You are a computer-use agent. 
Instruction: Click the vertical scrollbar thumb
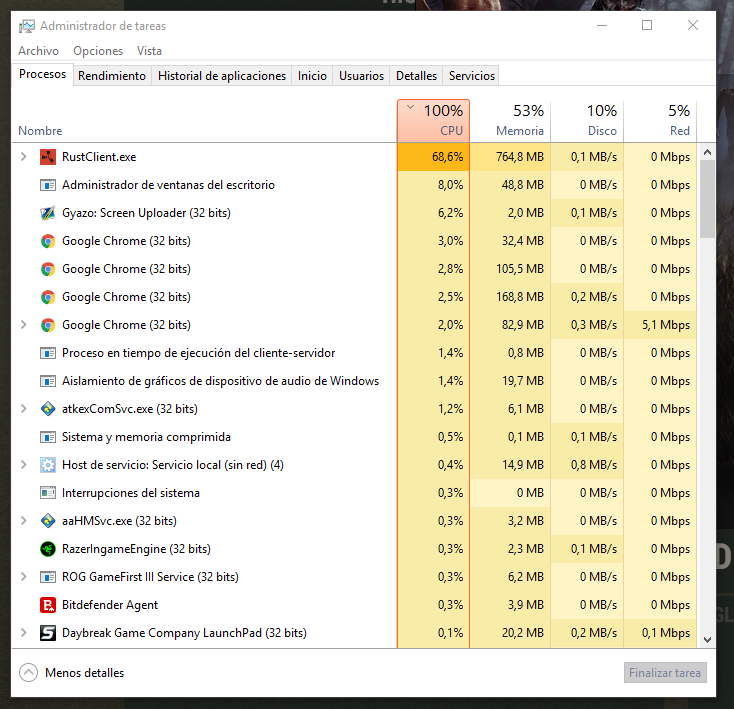tap(707, 199)
